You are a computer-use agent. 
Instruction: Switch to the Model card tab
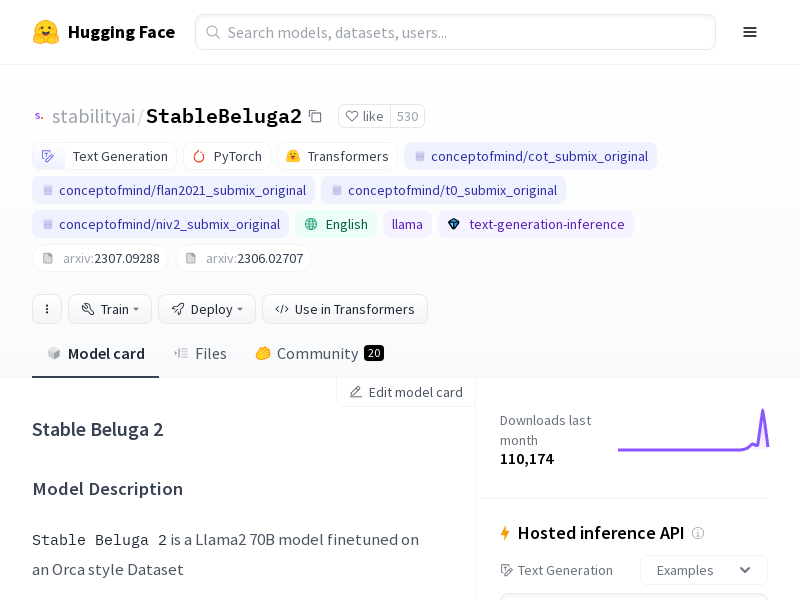tap(95, 354)
